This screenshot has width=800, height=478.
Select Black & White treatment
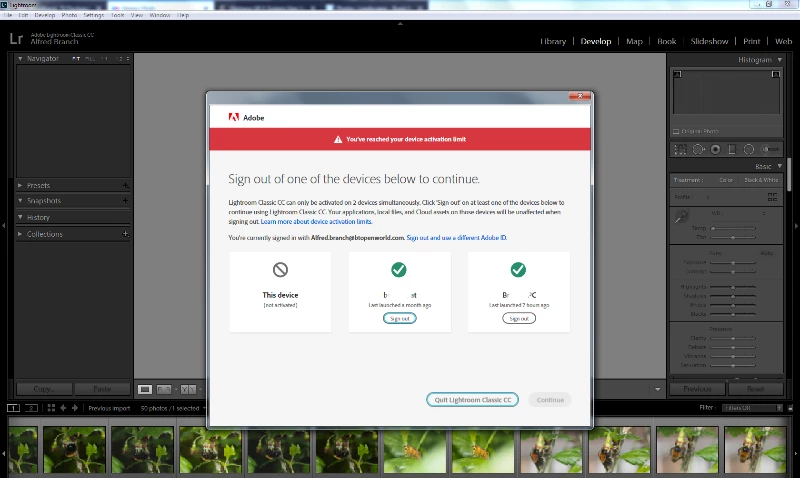[x=761, y=180]
